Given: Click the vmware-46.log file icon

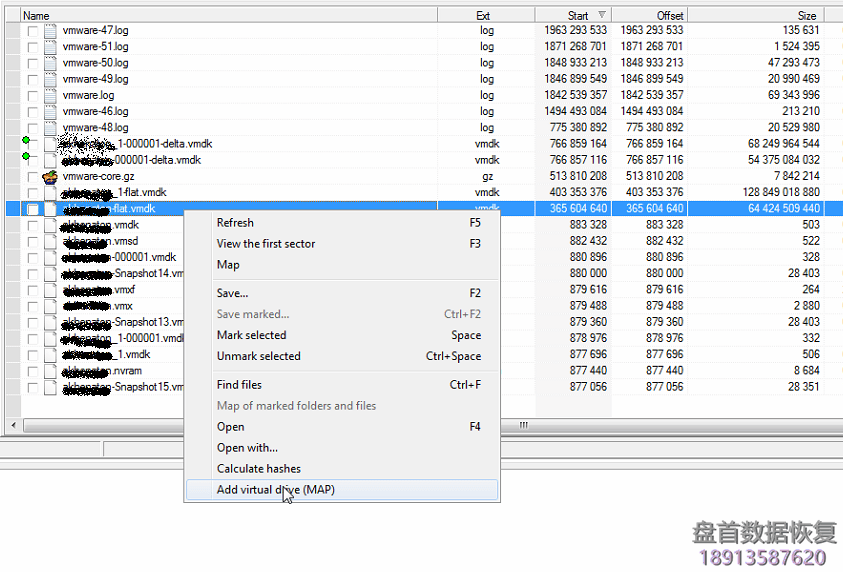Looking at the screenshot, I should pyautogui.click(x=50, y=111).
